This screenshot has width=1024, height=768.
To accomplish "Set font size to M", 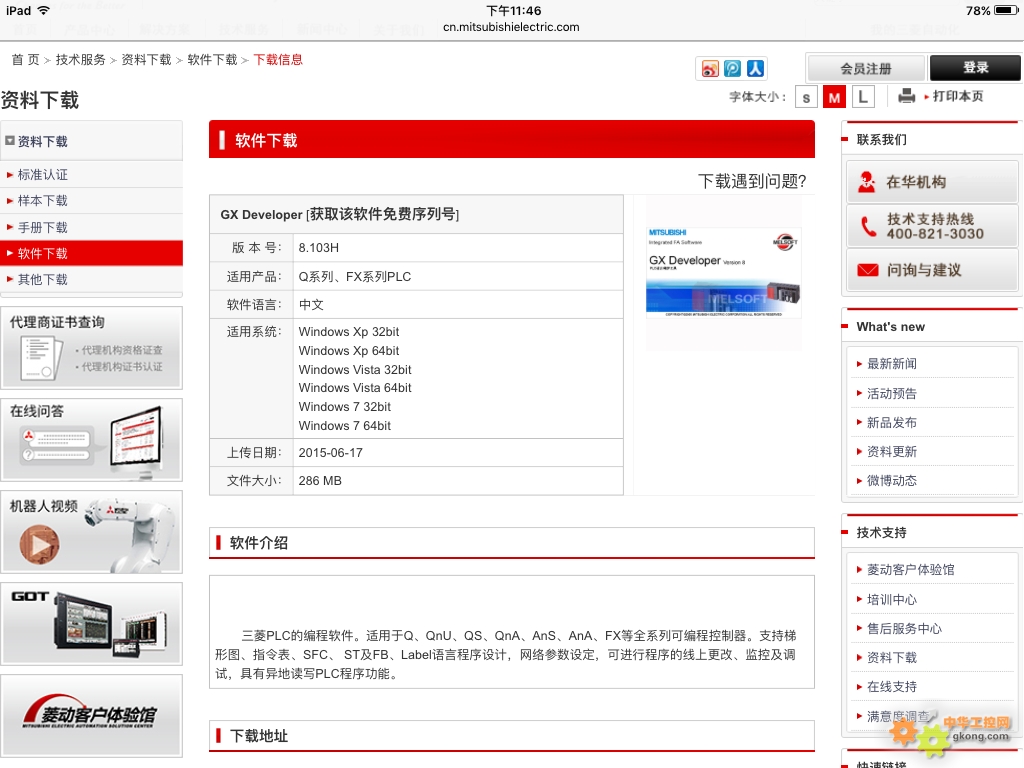I will pos(834,97).
